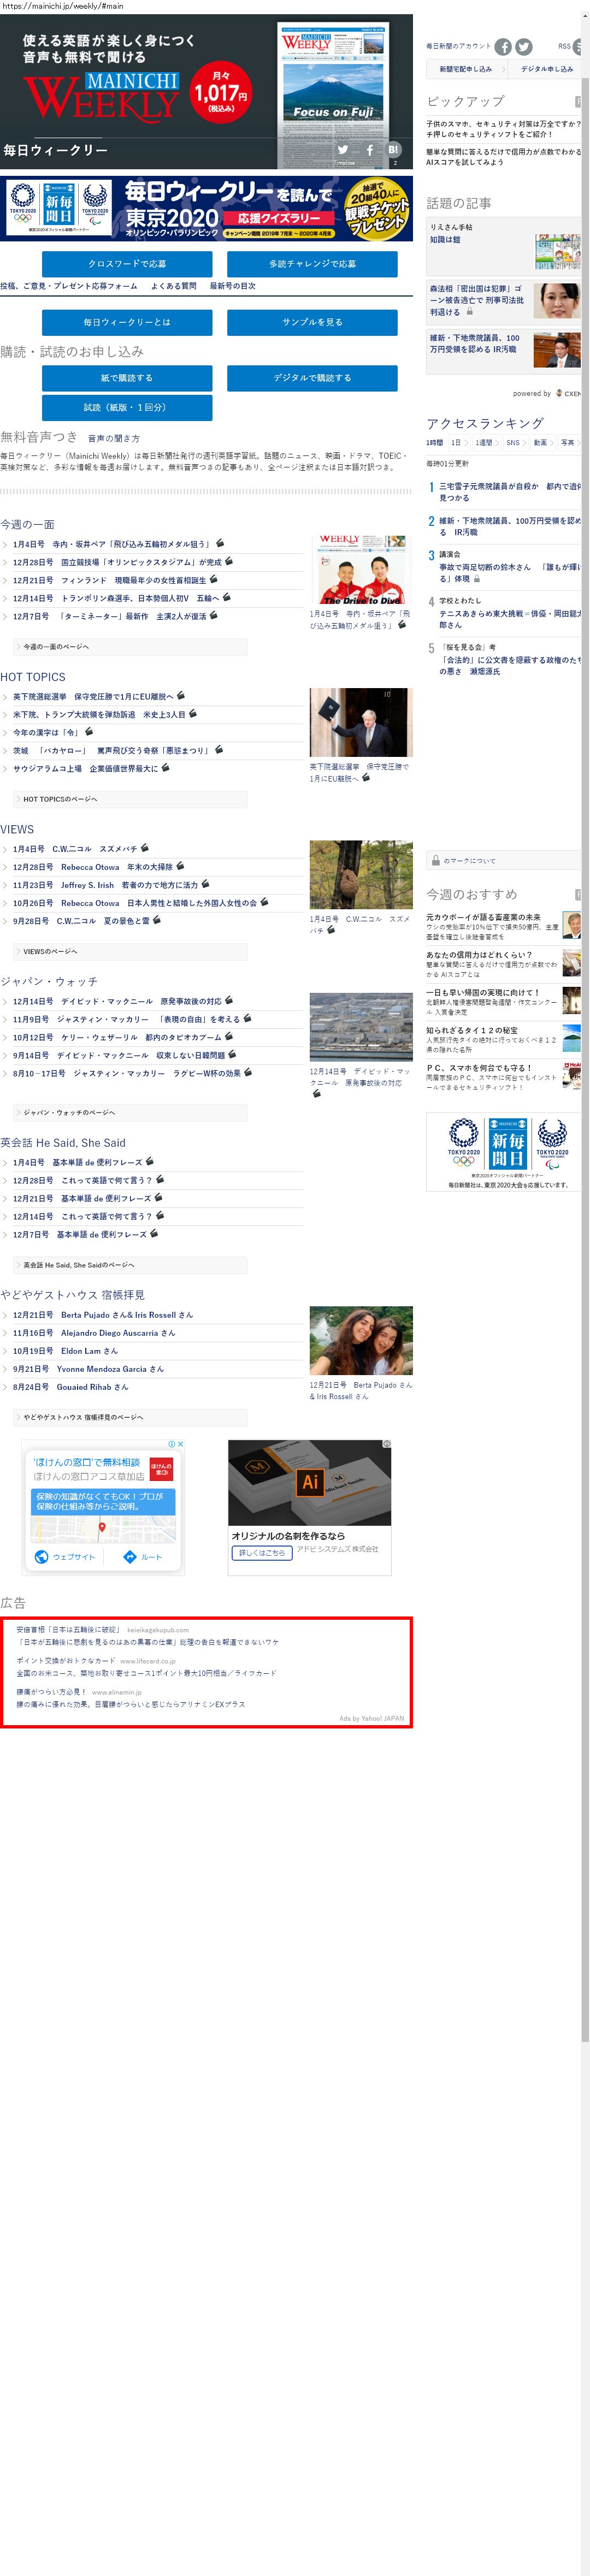Open the Berta Pujado guest photo thumbnail

click(x=360, y=1341)
